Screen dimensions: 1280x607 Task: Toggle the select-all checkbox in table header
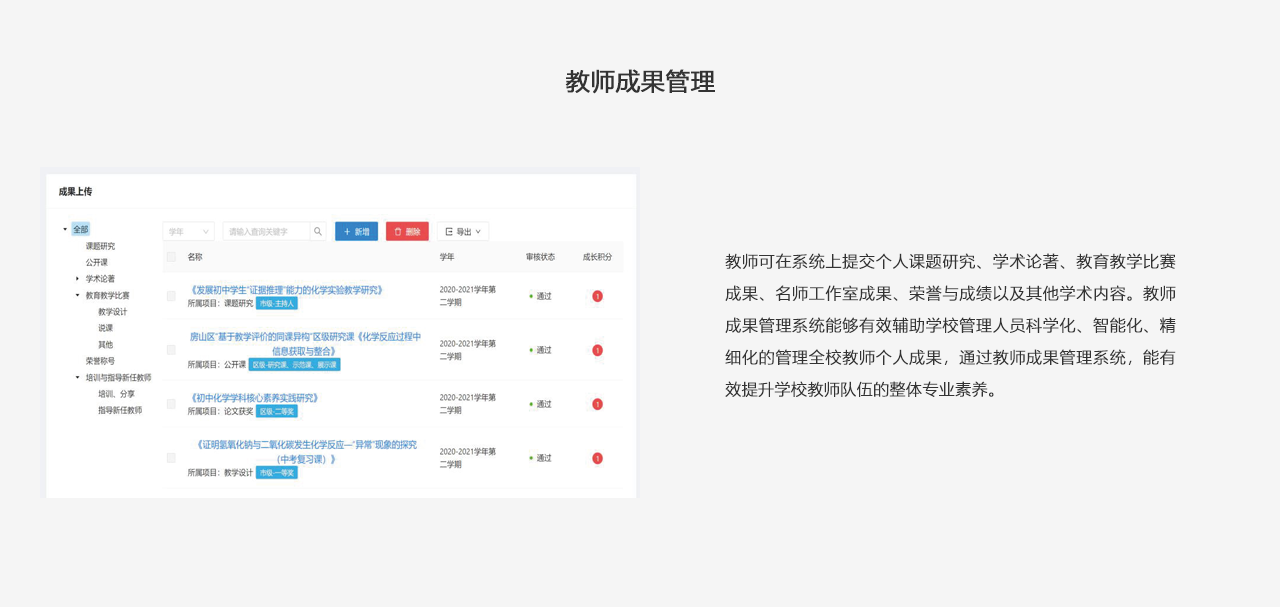[x=171, y=257]
